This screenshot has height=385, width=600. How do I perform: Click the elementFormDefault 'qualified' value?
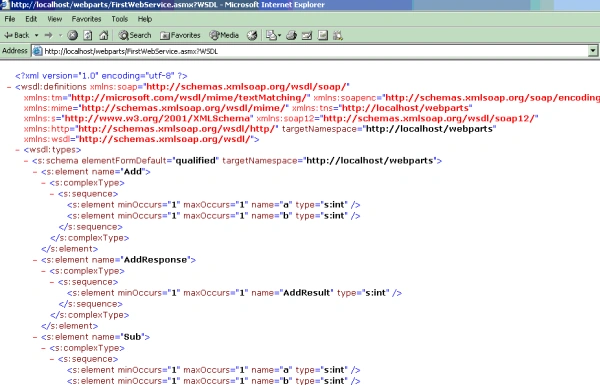point(196,161)
